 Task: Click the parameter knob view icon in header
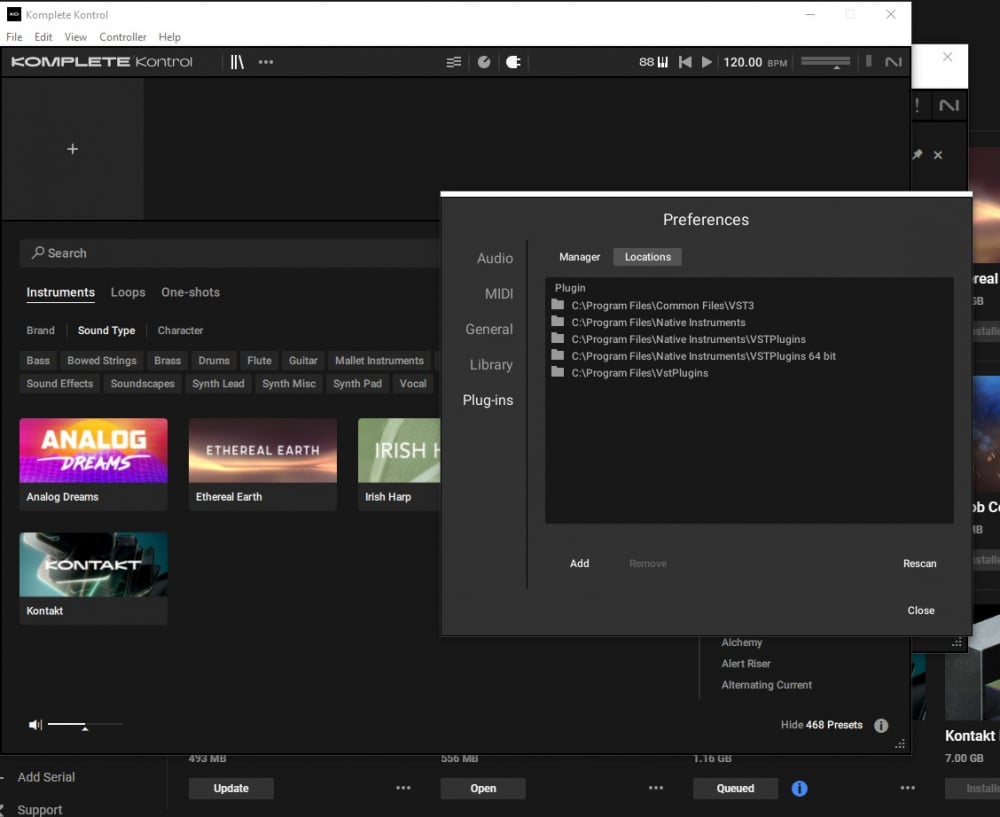point(484,62)
